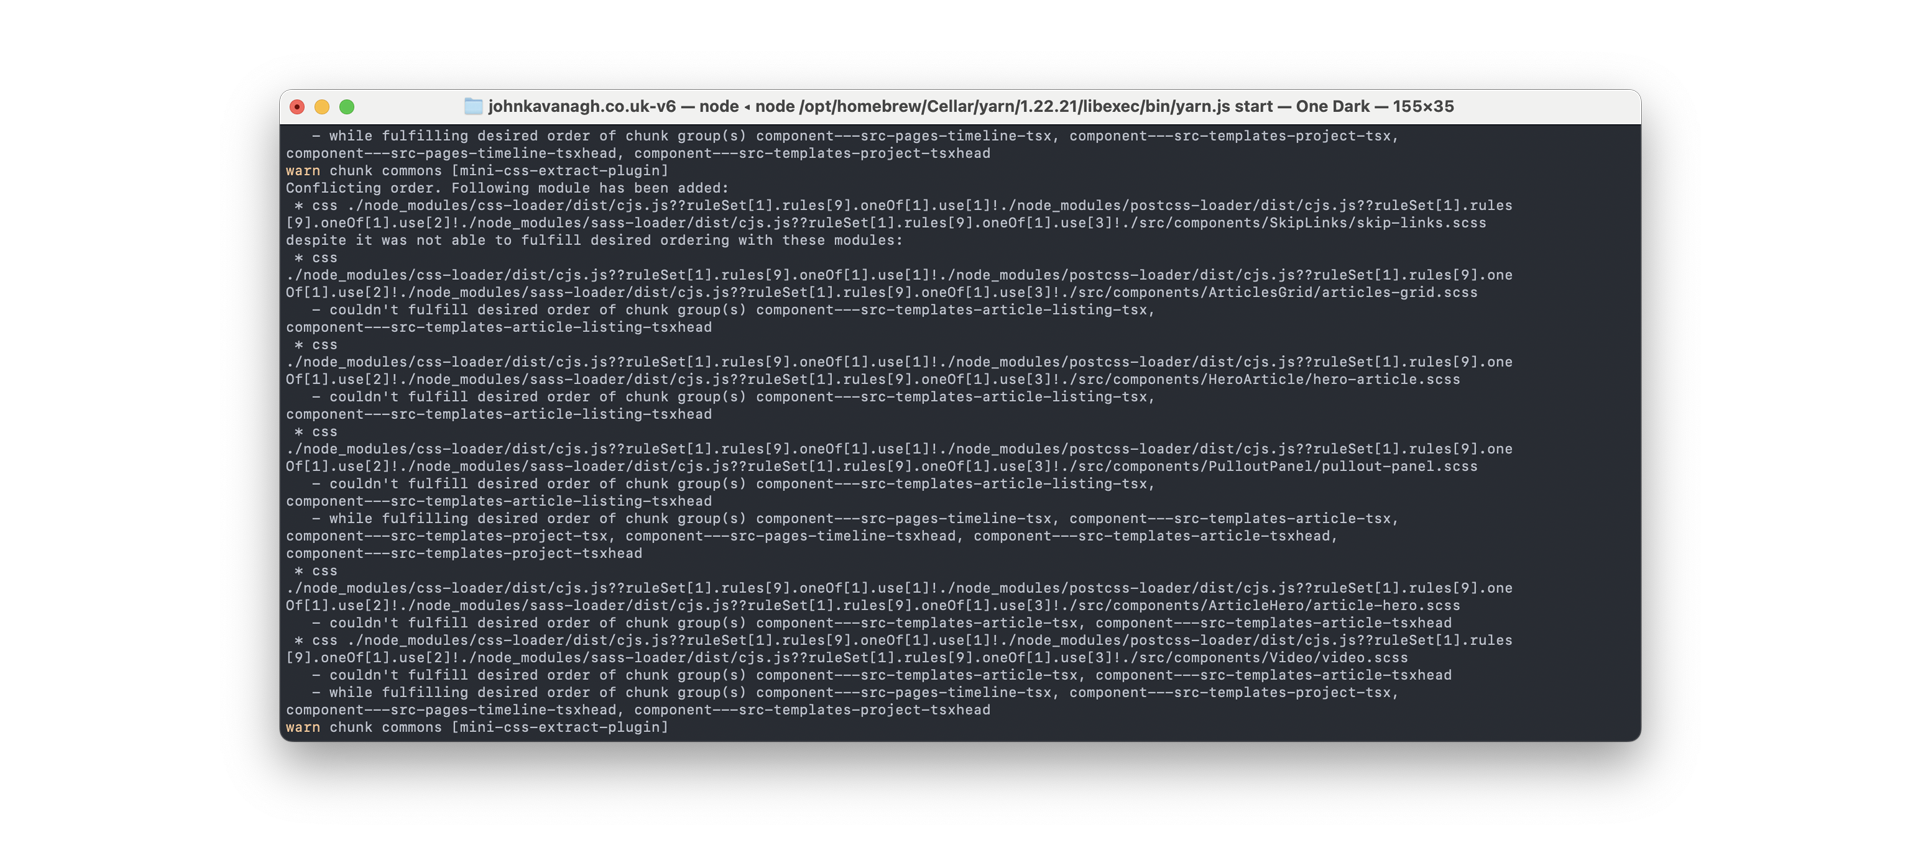Click the hero-article.scss file path
This screenshot has height=850, width=1920.
point(1260,380)
